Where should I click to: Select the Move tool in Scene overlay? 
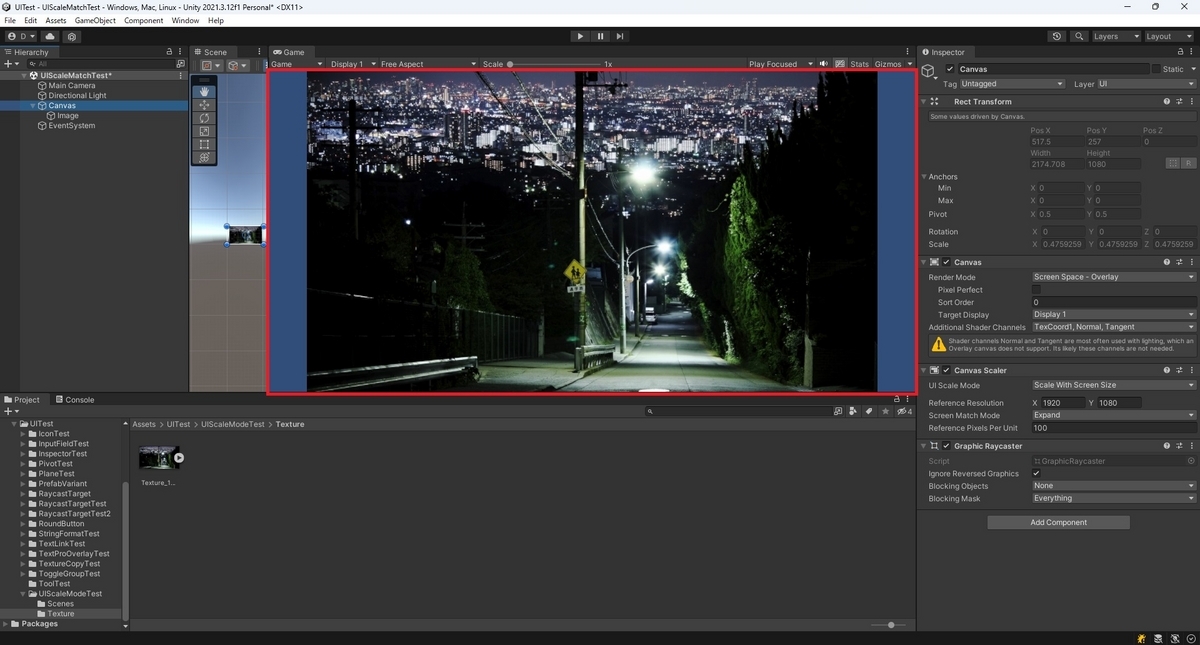[204, 104]
